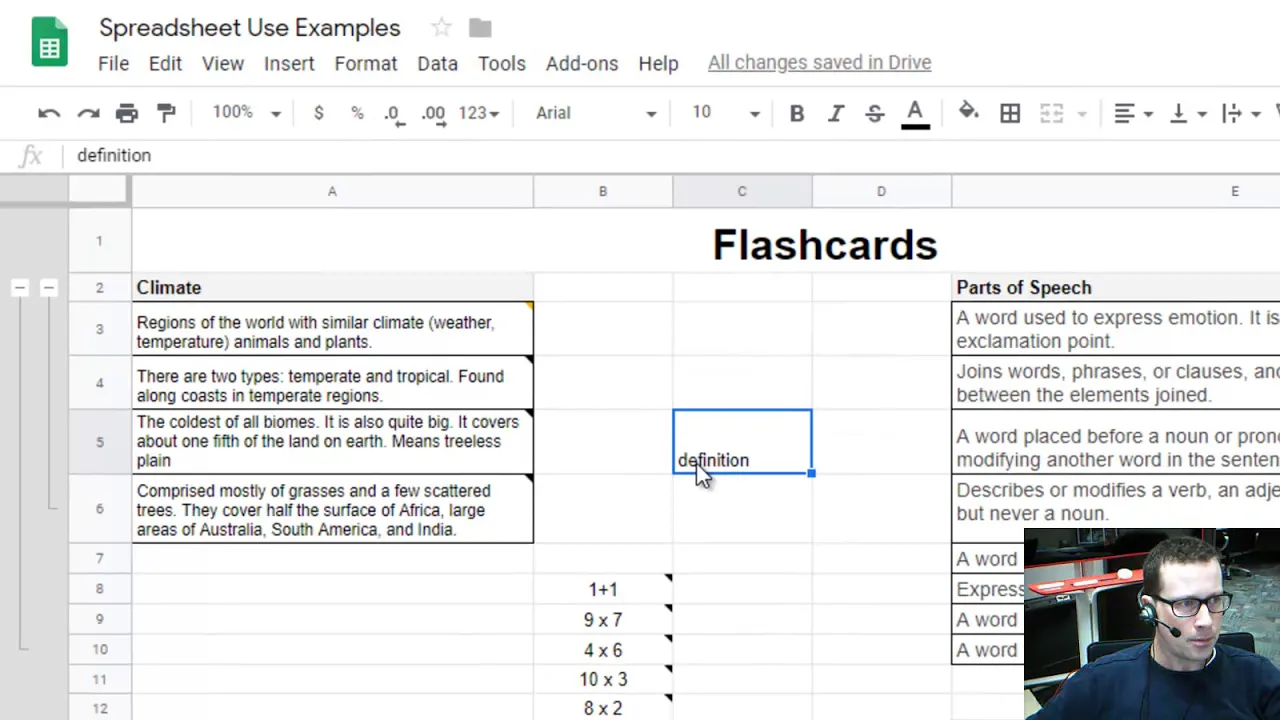This screenshot has height=720, width=1280.
Task: Select the cell containing 4 x 6
Action: pyautogui.click(x=603, y=650)
